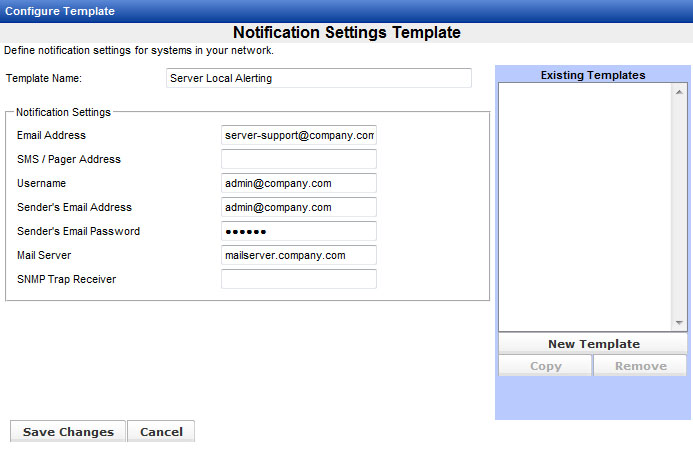Click the Configure Template title bar
The height and width of the screenshot is (452, 693).
click(60, 11)
